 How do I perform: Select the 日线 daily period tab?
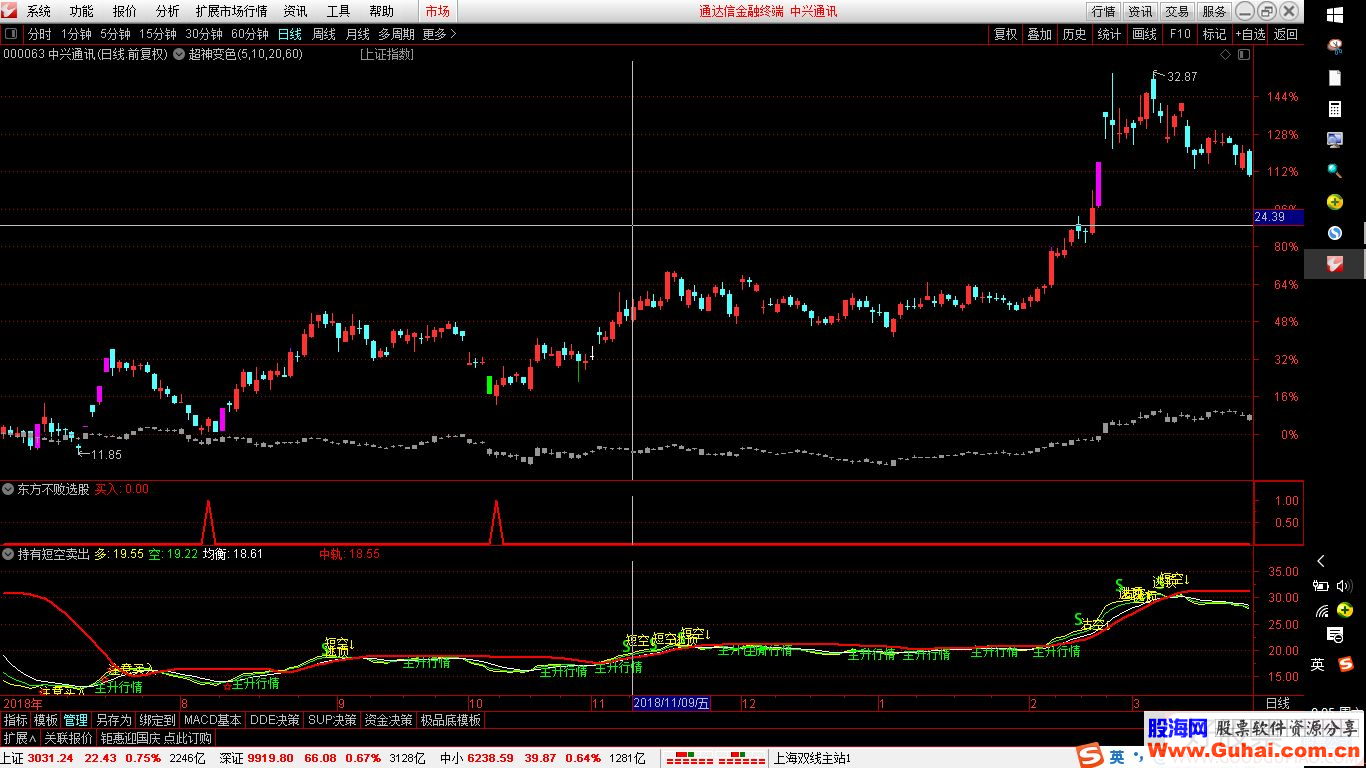[290, 33]
